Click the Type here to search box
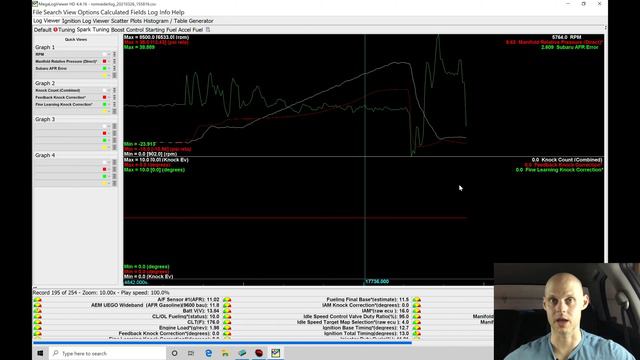This screenshot has width=640, height=360. tap(107, 353)
